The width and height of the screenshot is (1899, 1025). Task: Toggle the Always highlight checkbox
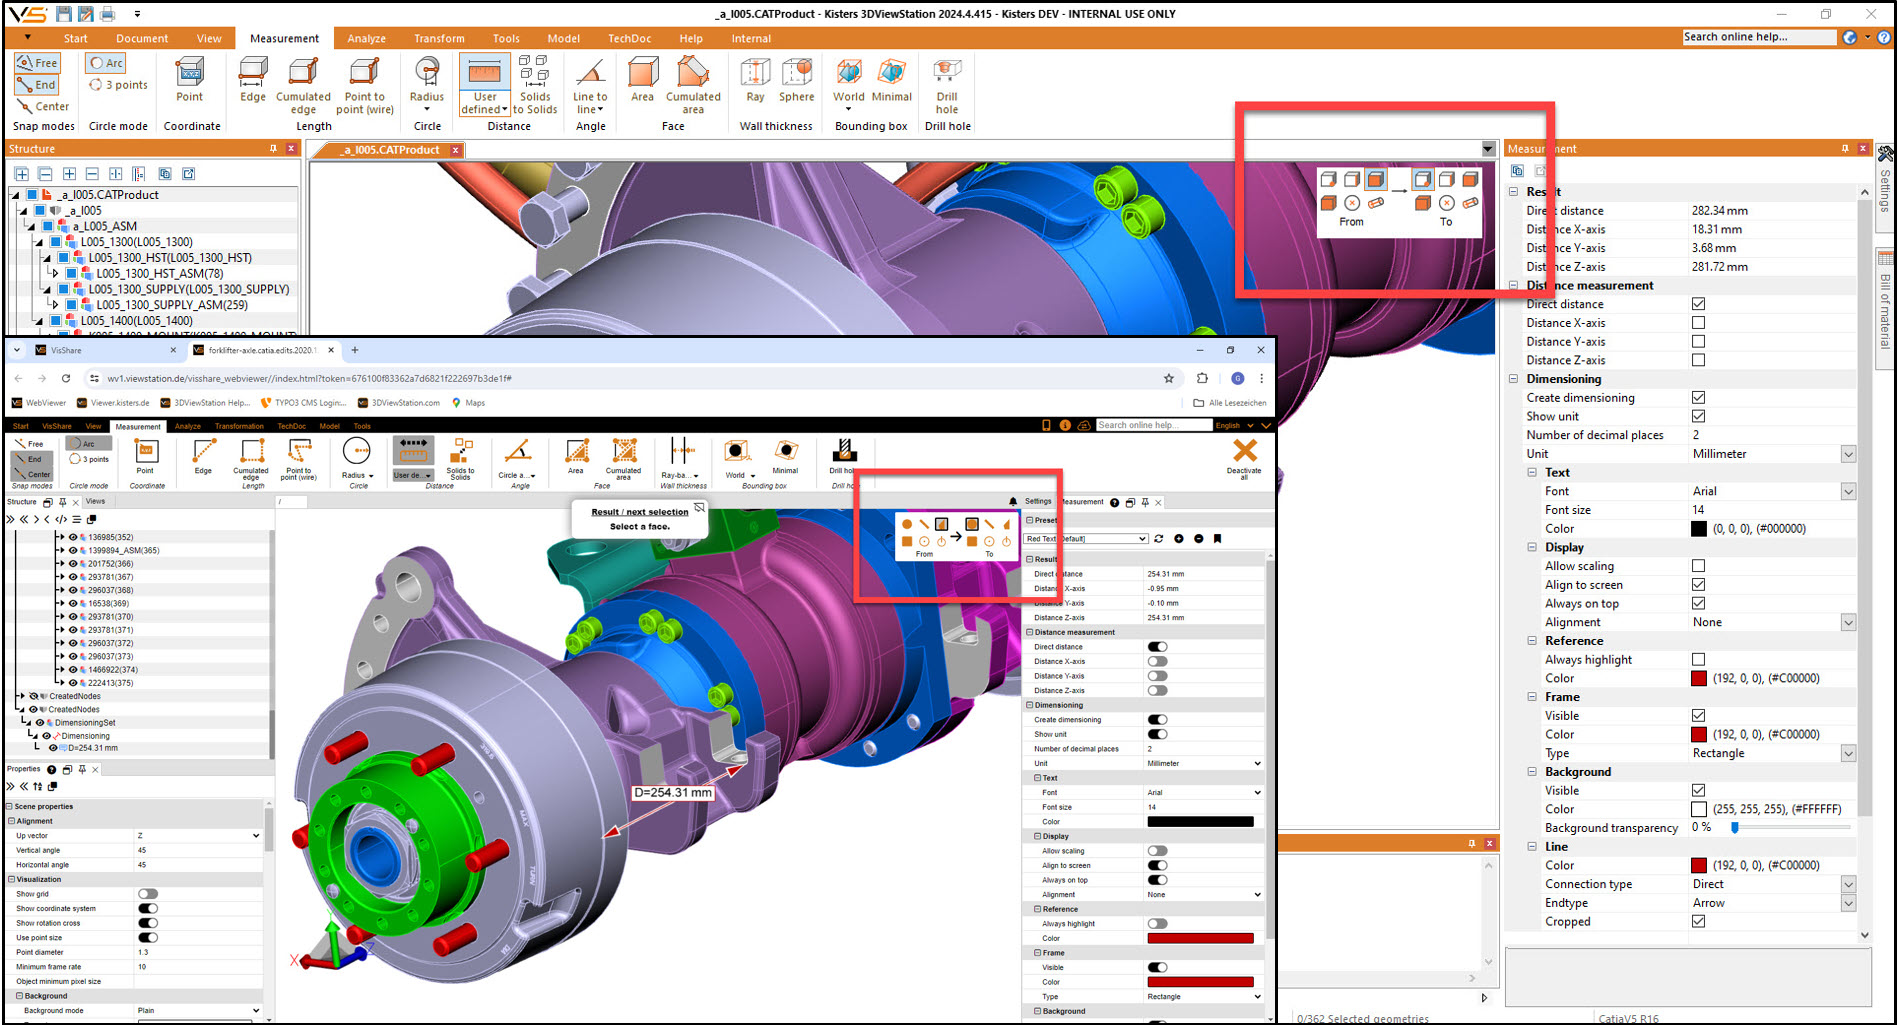1698,659
